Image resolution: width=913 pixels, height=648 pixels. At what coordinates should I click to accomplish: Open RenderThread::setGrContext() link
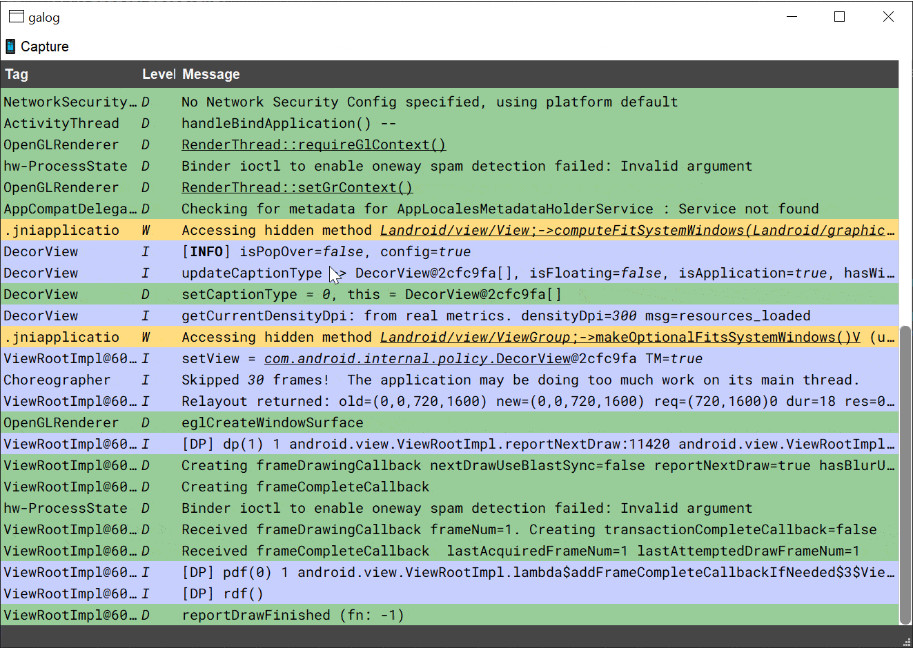click(297, 187)
